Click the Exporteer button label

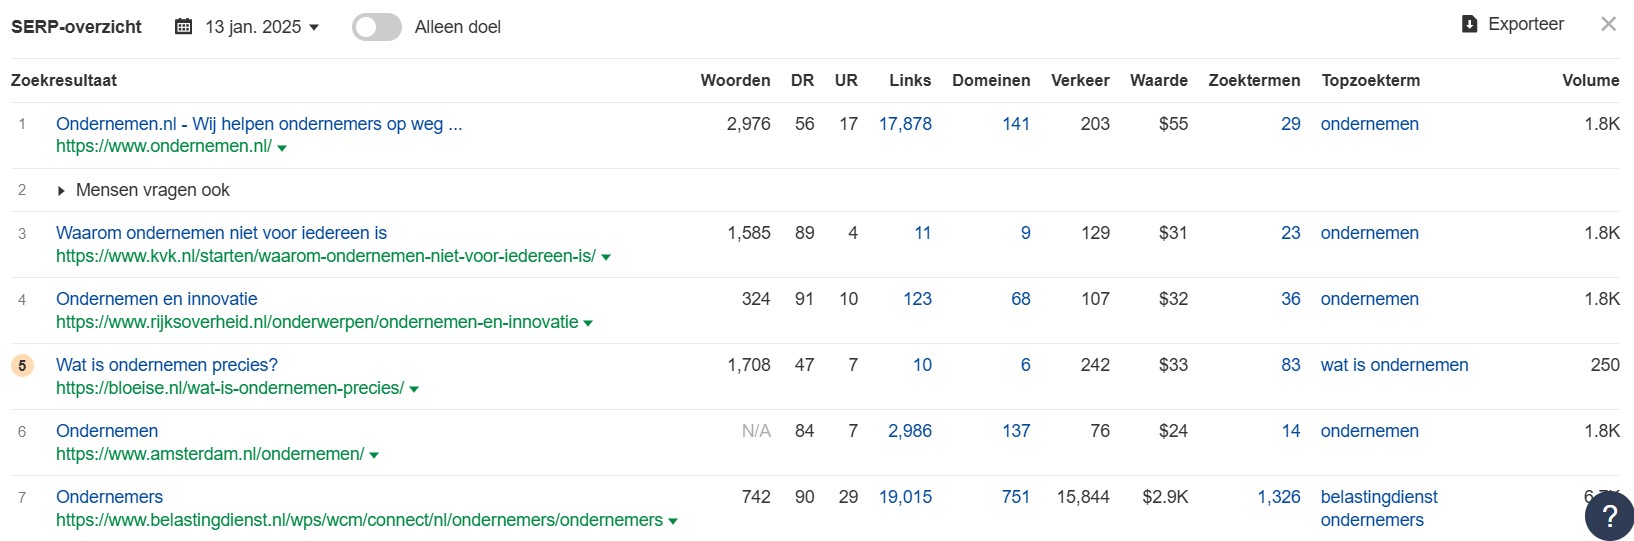[1526, 24]
